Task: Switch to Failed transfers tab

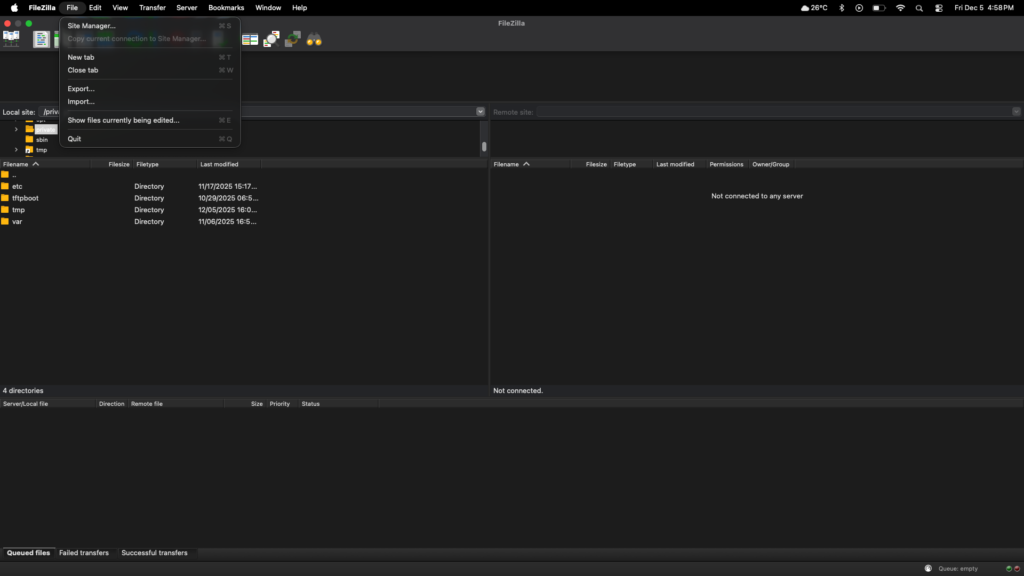Action: coord(84,553)
